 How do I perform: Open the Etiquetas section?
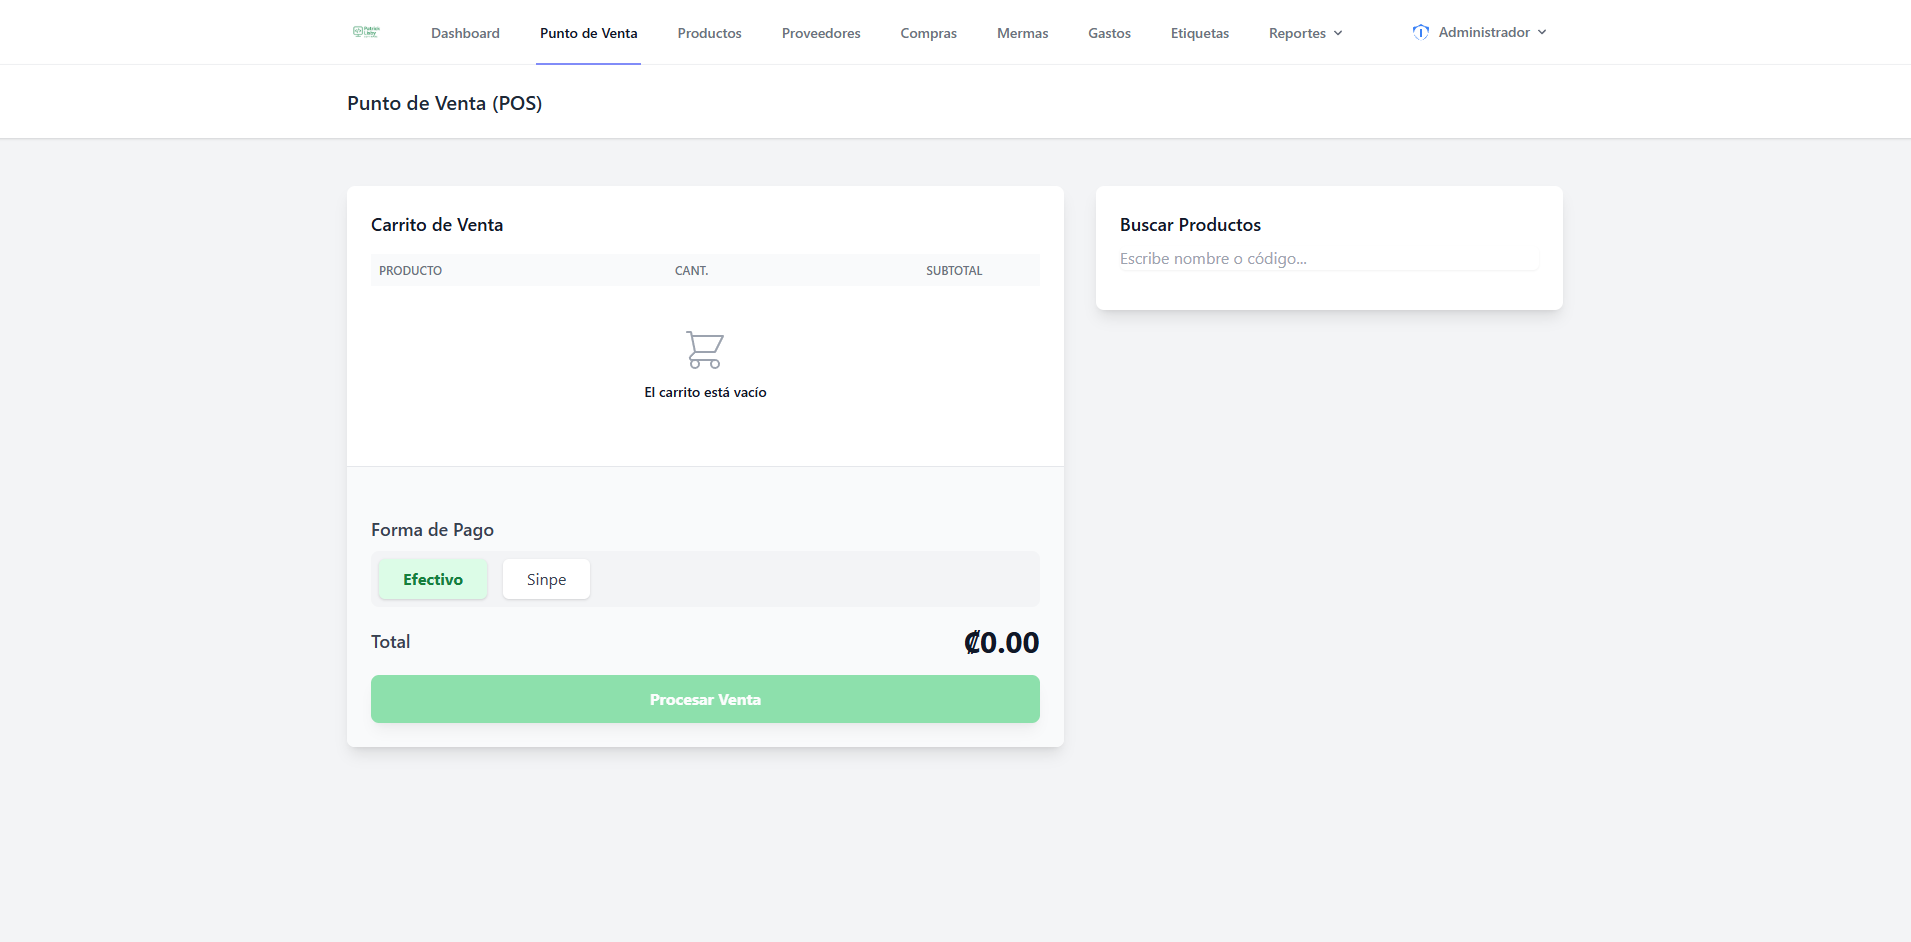[x=1199, y=33]
